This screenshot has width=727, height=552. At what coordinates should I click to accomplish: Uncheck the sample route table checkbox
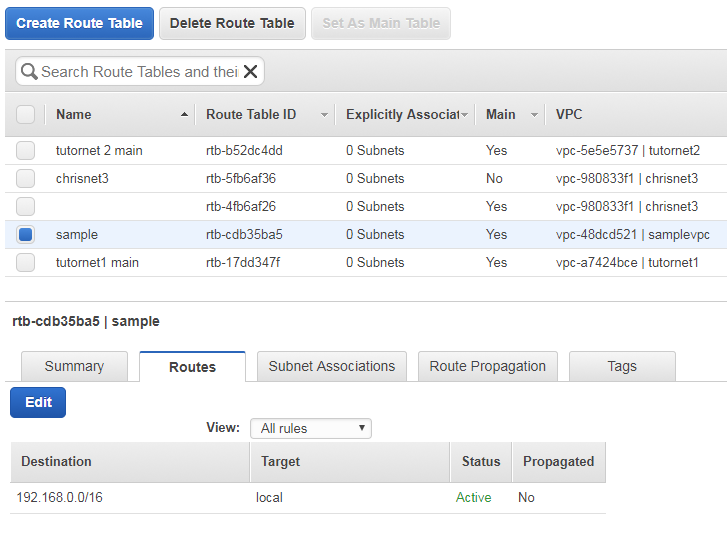26,235
